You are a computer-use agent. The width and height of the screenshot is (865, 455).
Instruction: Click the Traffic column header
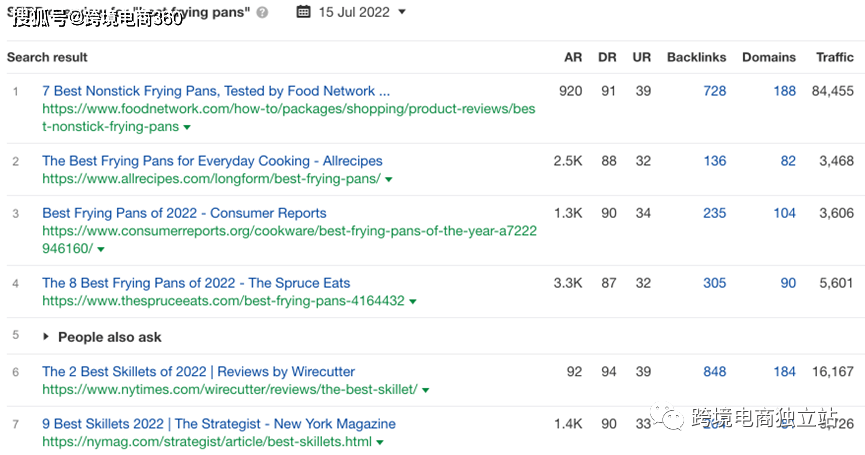[x=835, y=57]
